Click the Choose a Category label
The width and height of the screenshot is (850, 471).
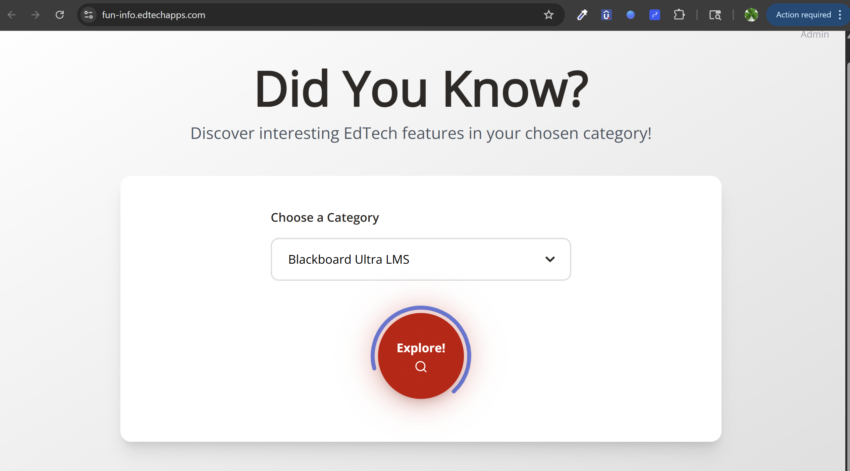coord(325,217)
